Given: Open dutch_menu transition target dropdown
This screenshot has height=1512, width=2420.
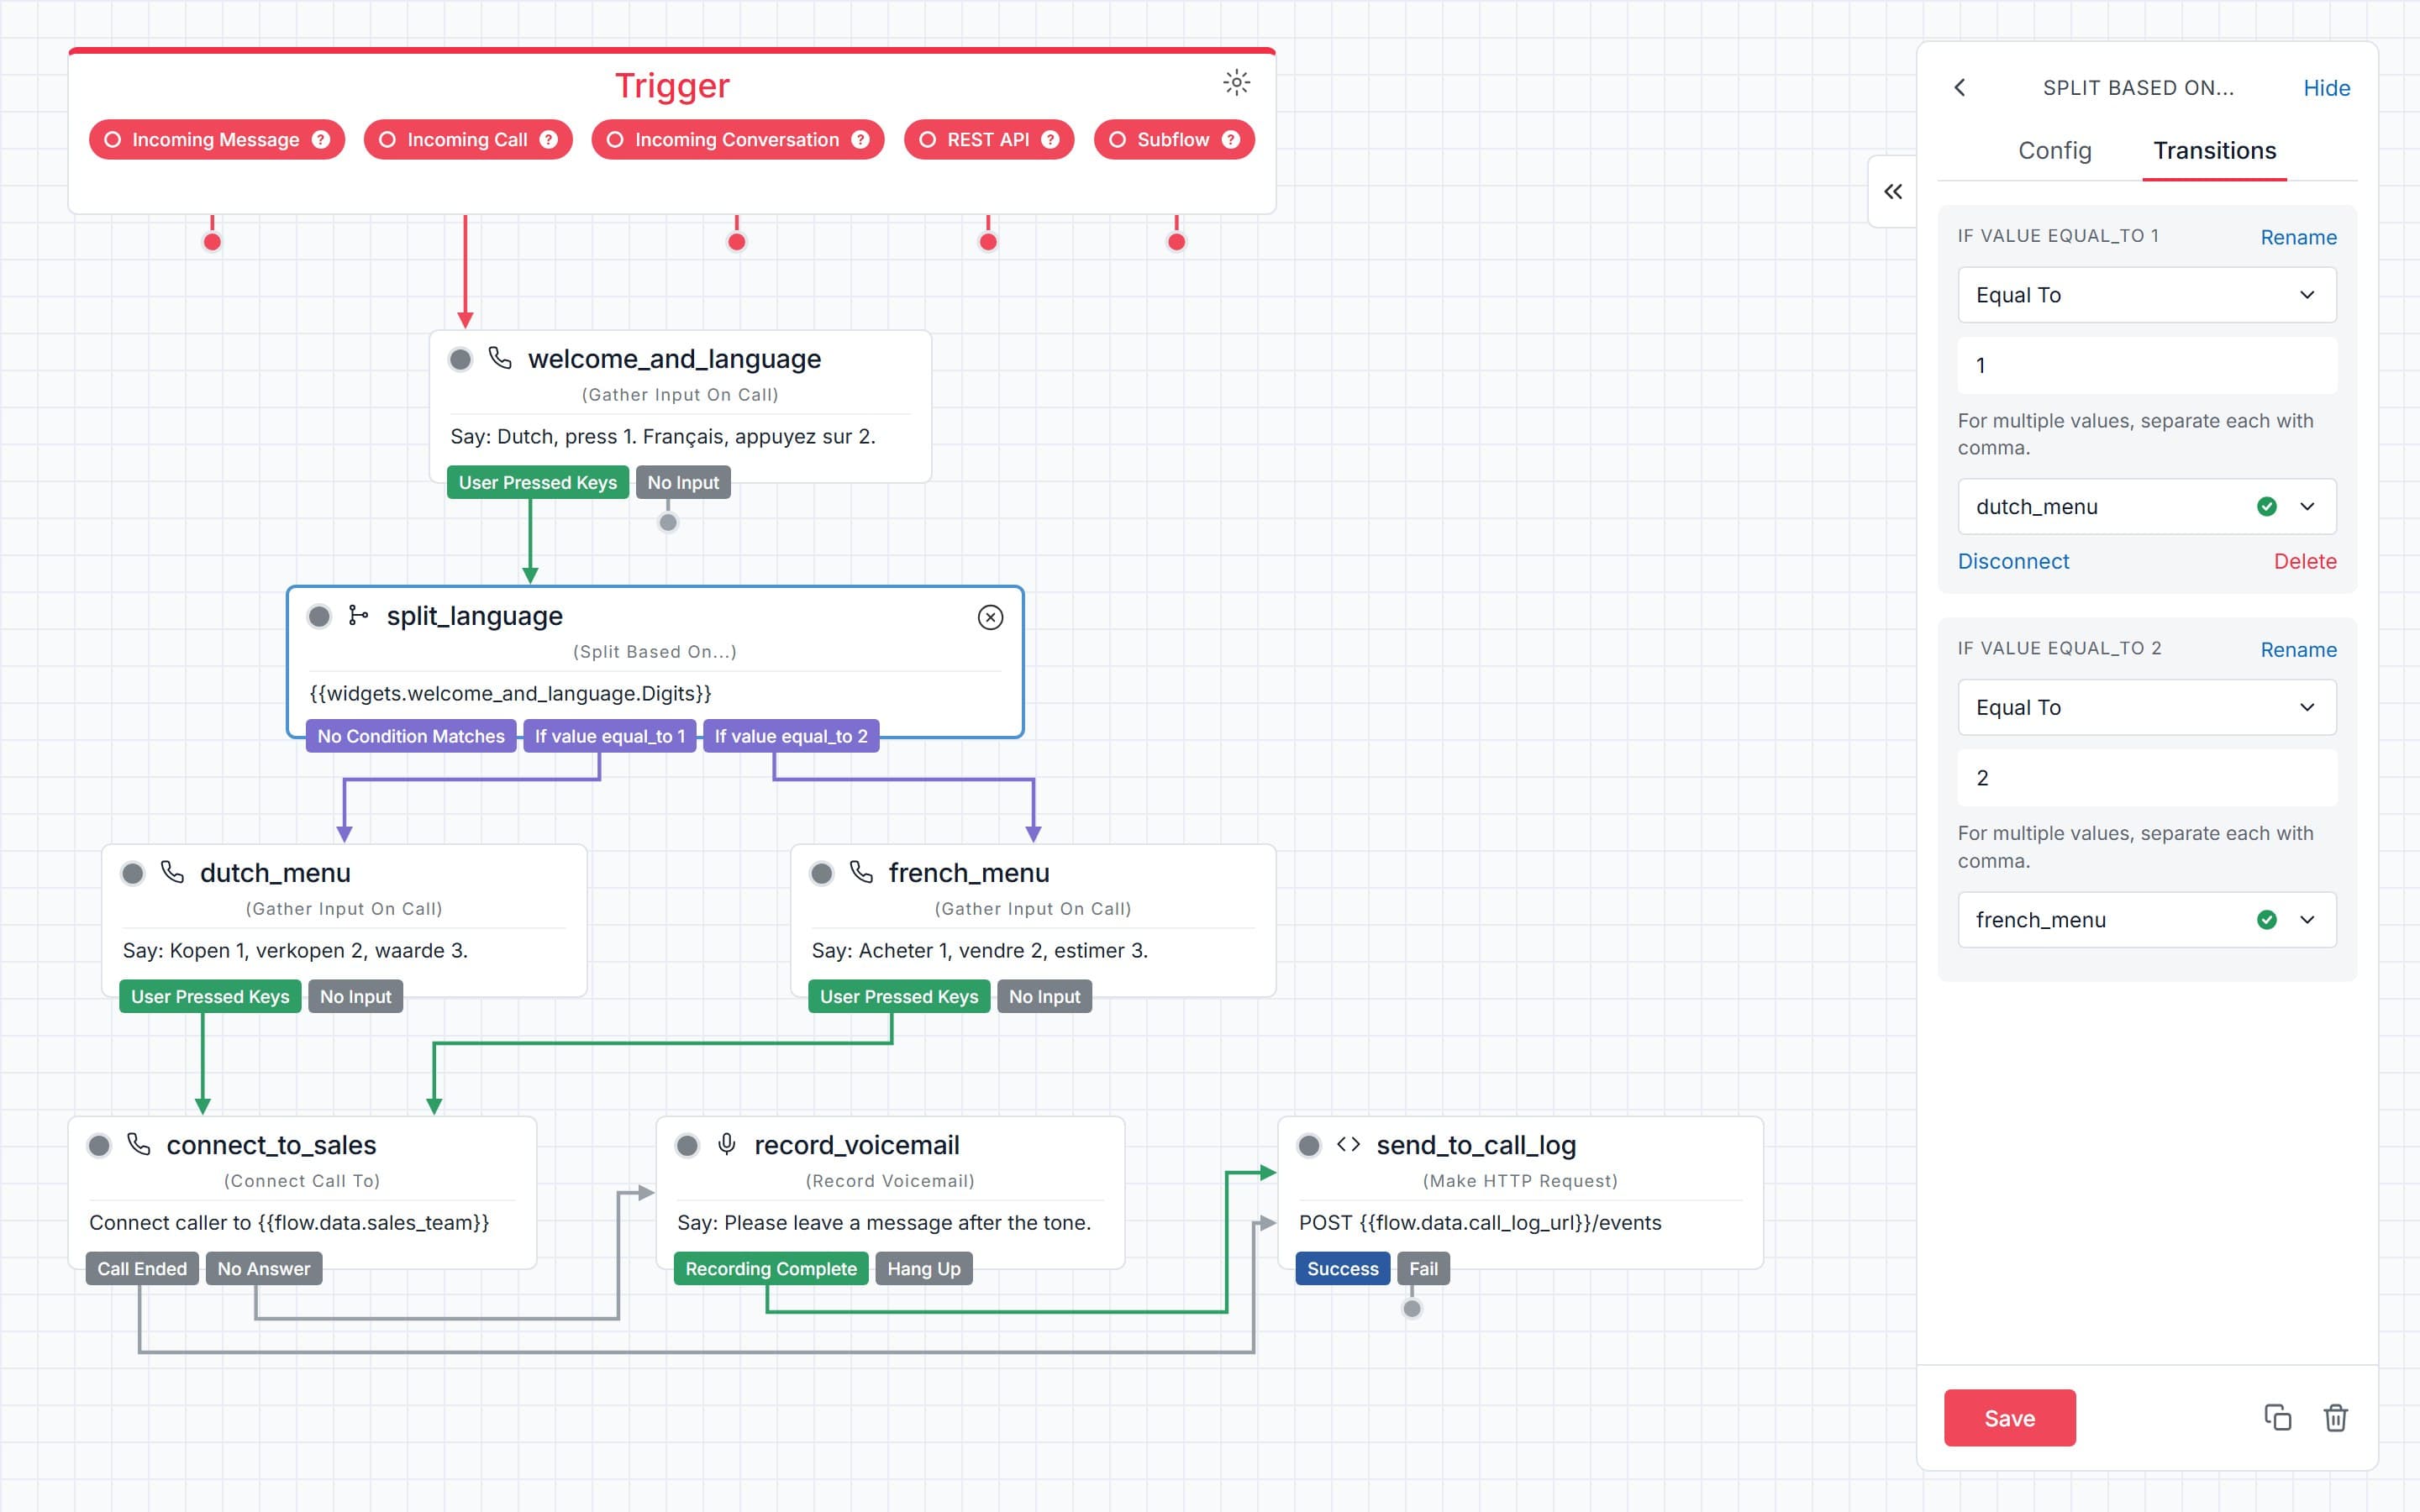Looking at the screenshot, I should [x=2147, y=507].
